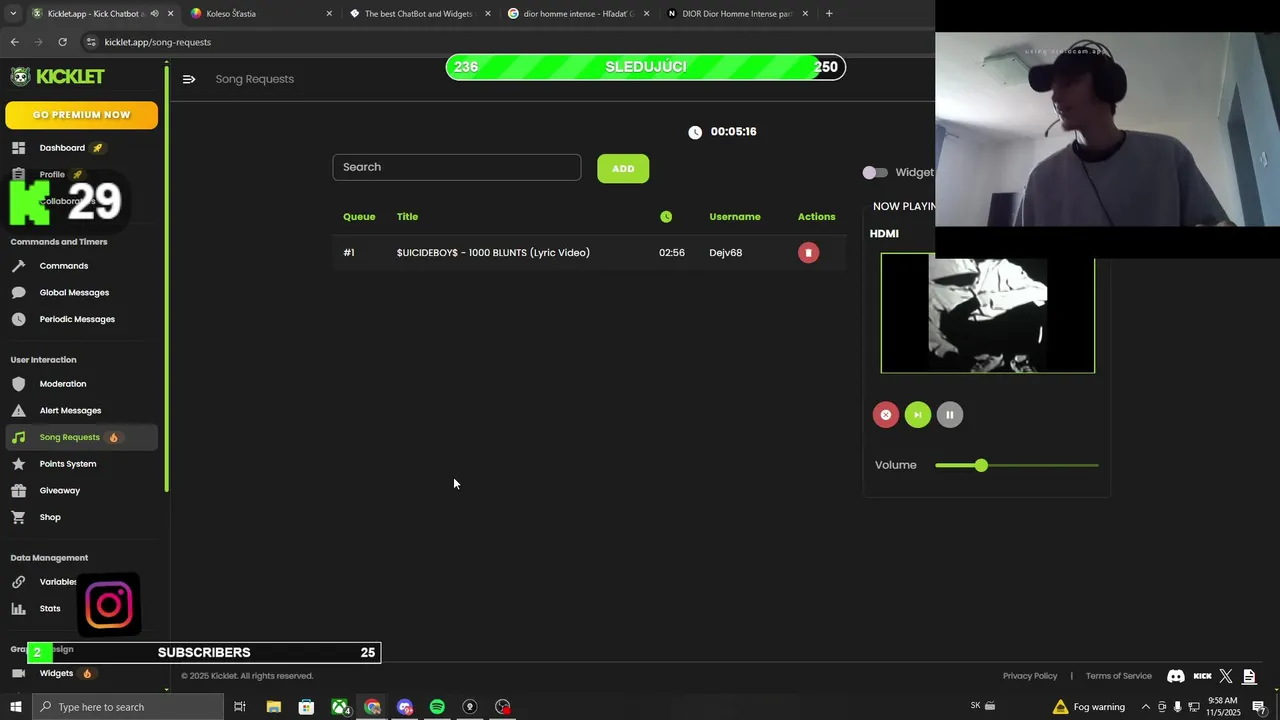Viewport: 1280px width, 720px height.
Task: Open the document icon in footer
Action: click(x=1249, y=676)
